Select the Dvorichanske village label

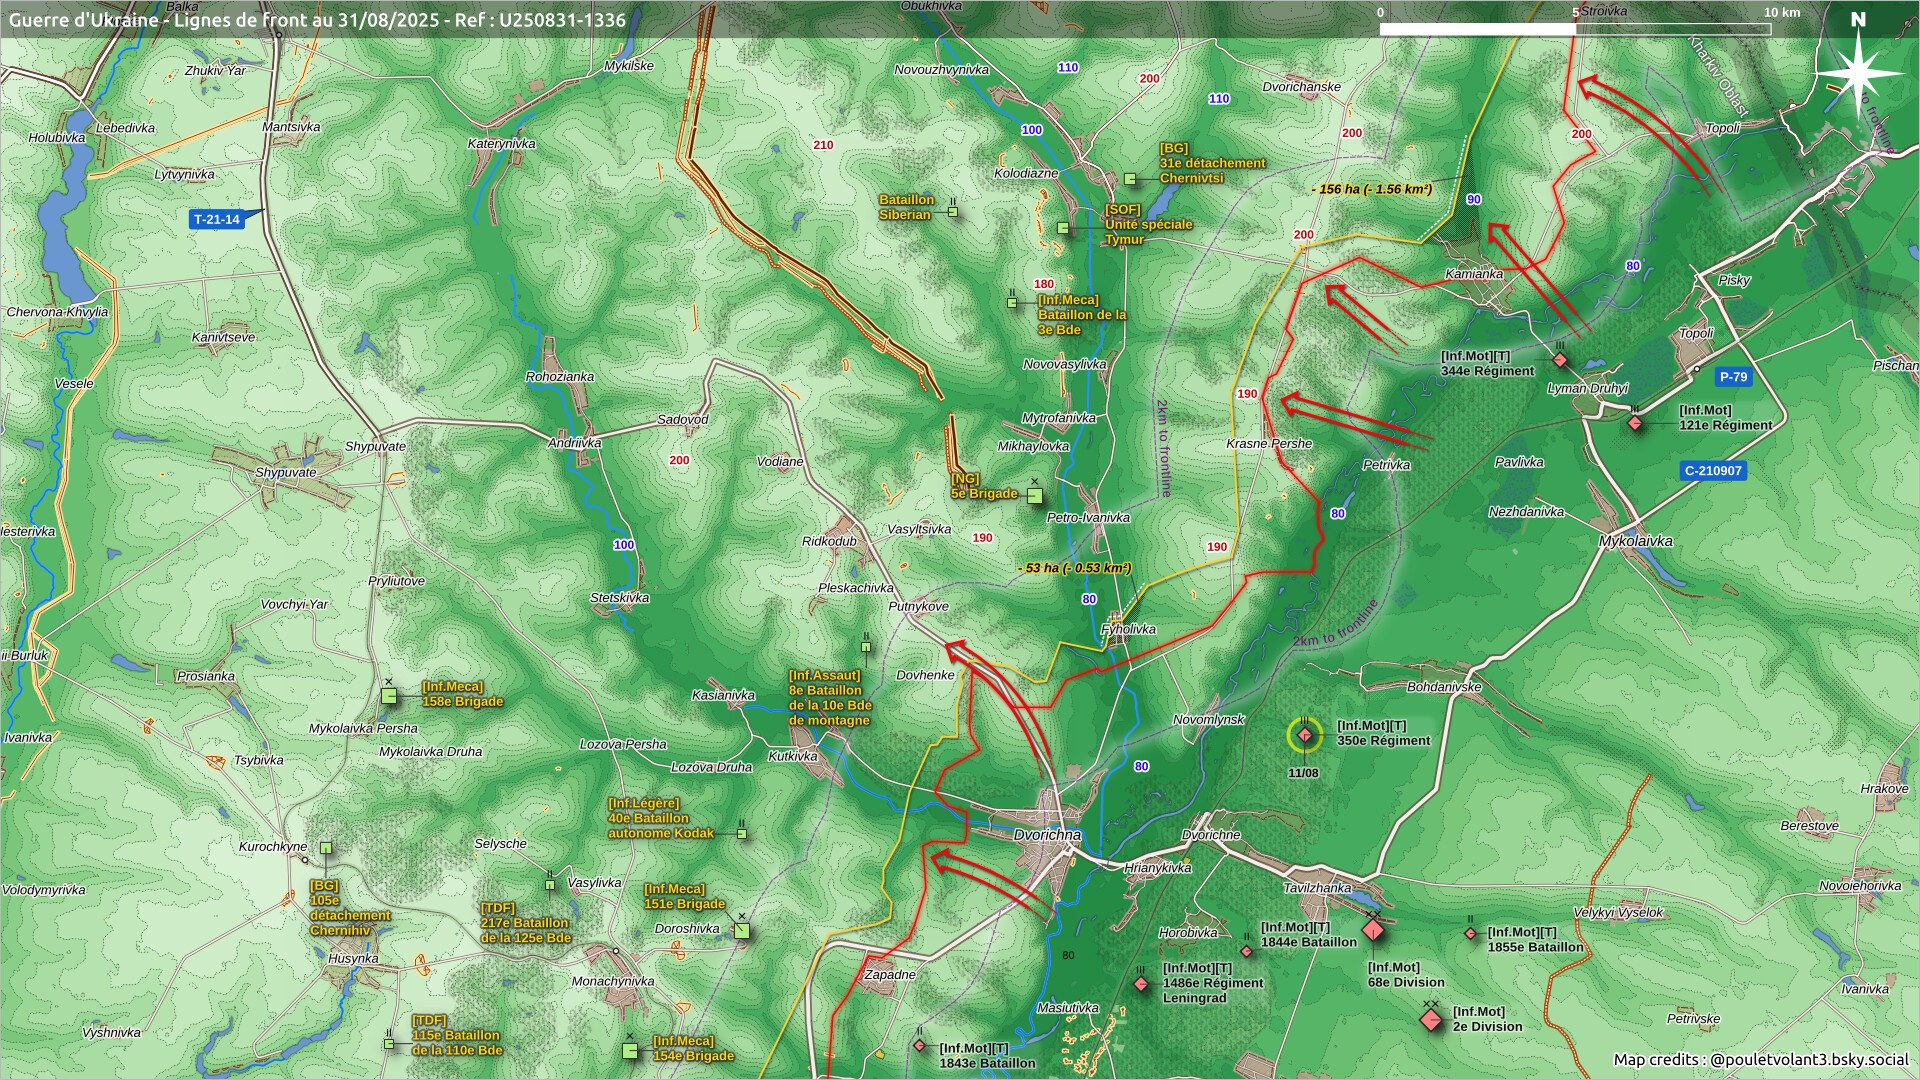(1301, 87)
